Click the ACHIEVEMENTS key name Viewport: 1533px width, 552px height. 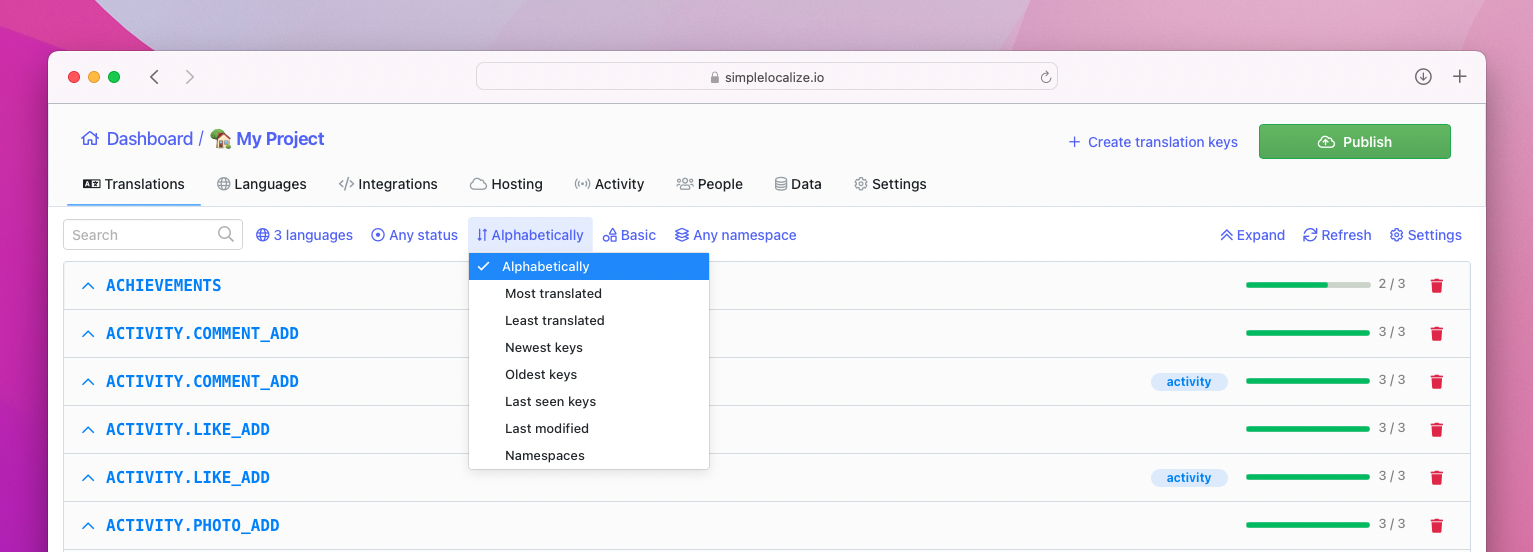point(164,286)
